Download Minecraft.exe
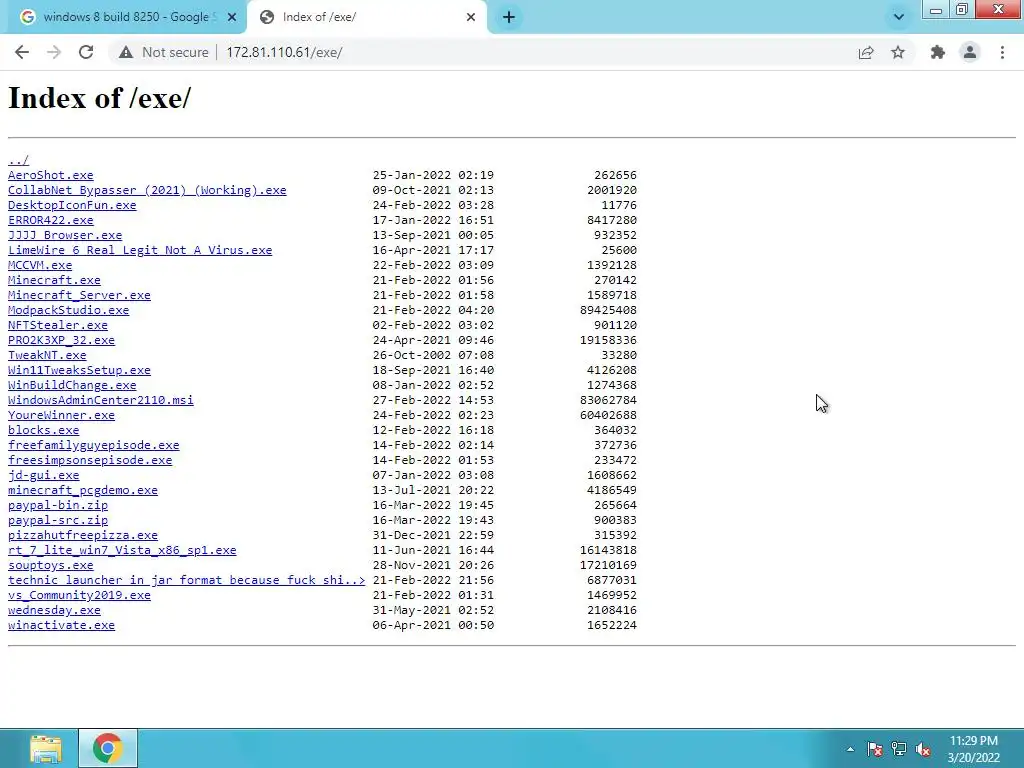The image size is (1024, 768). [54, 280]
